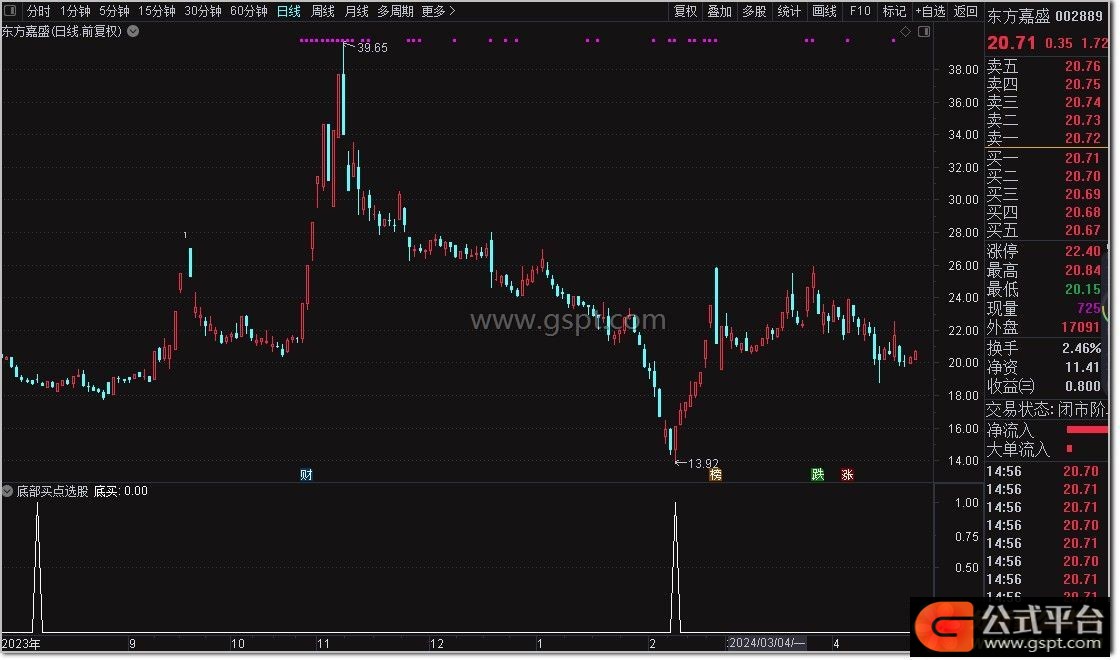The image size is (1120, 660).
Task: Click the 返回 back button
Action: pos(966,11)
